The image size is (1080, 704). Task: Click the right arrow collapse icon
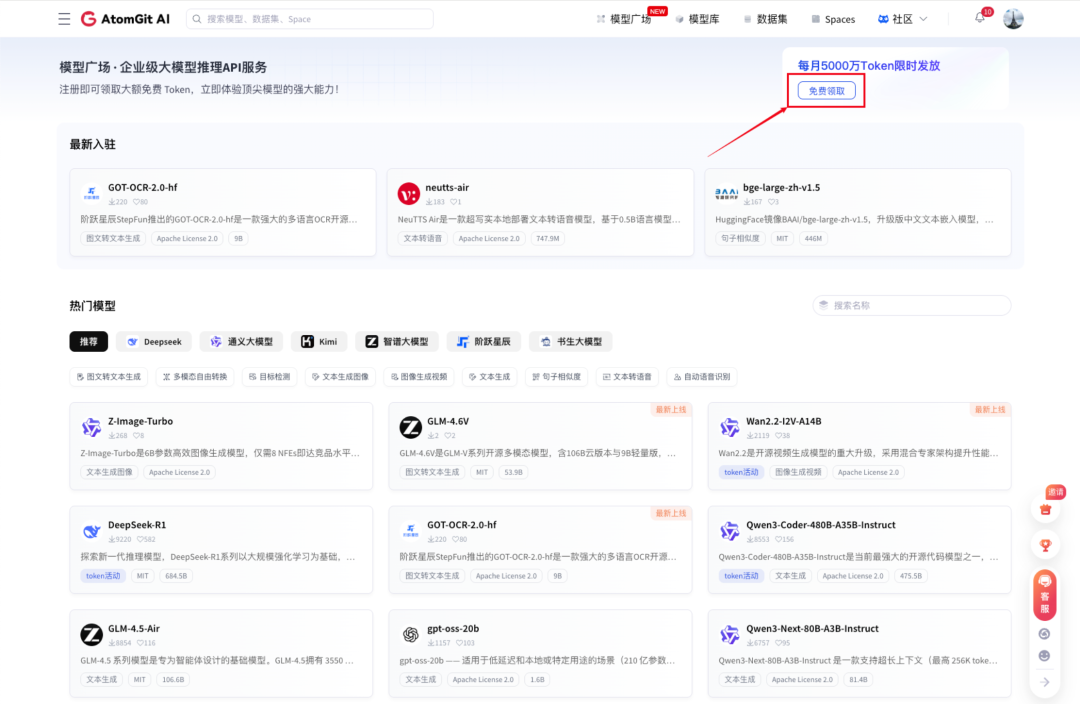tap(1044, 682)
